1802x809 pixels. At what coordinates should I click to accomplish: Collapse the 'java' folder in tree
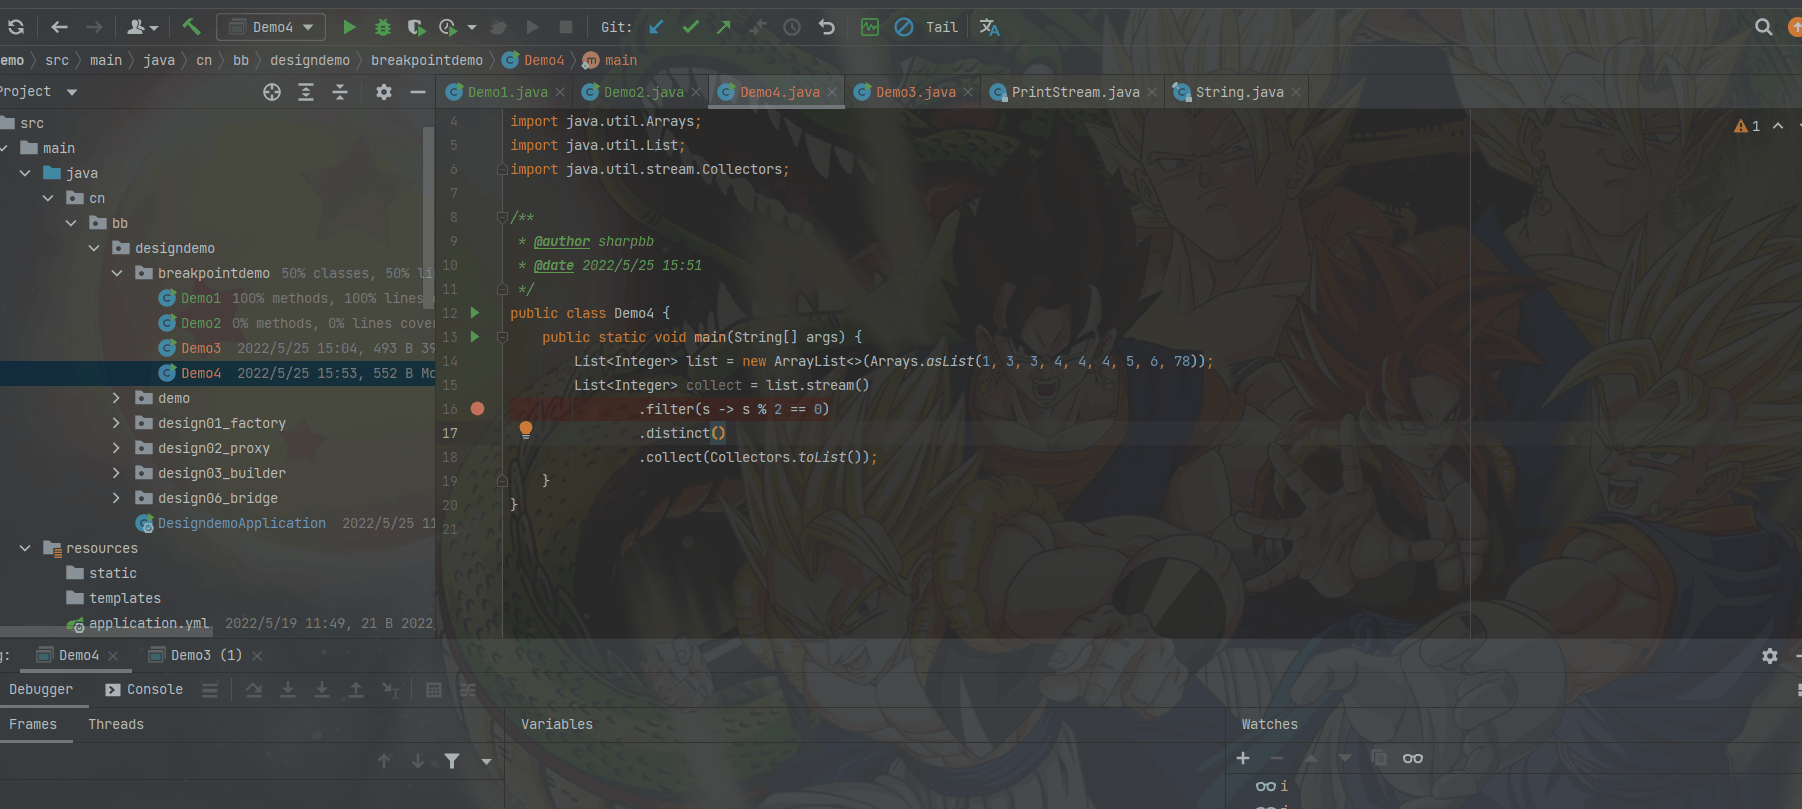25,173
